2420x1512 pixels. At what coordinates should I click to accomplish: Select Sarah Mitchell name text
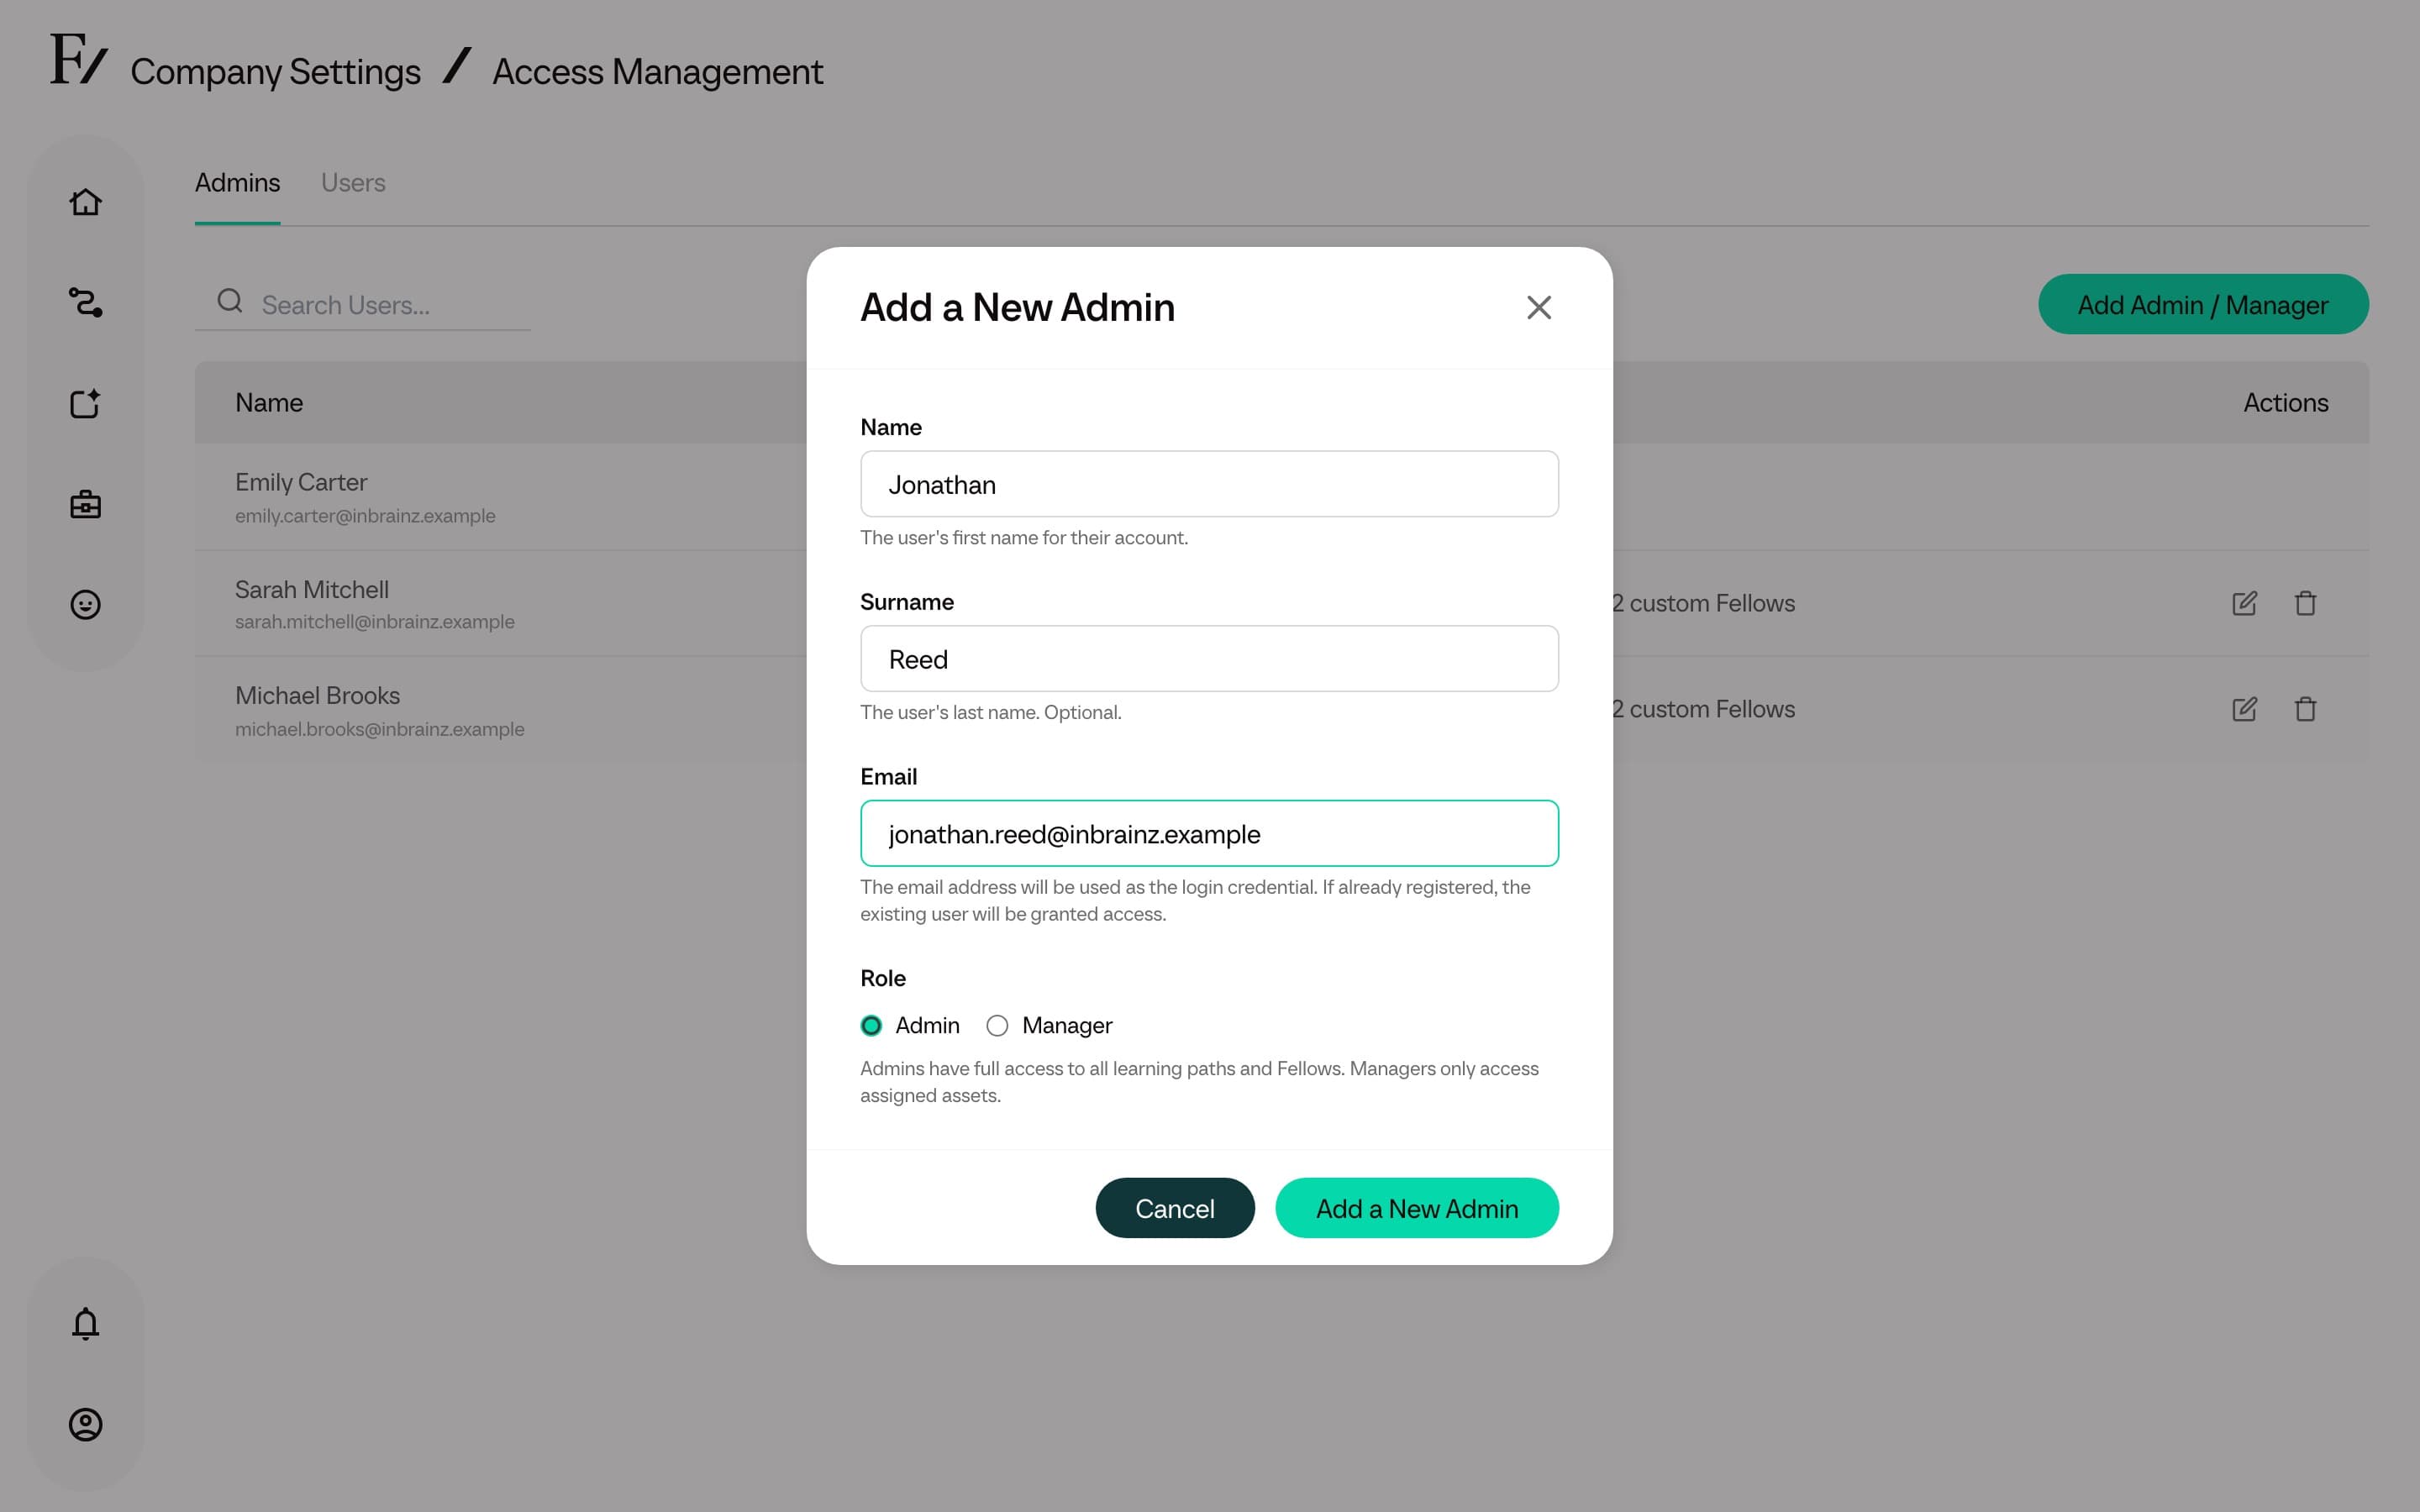click(312, 589)
